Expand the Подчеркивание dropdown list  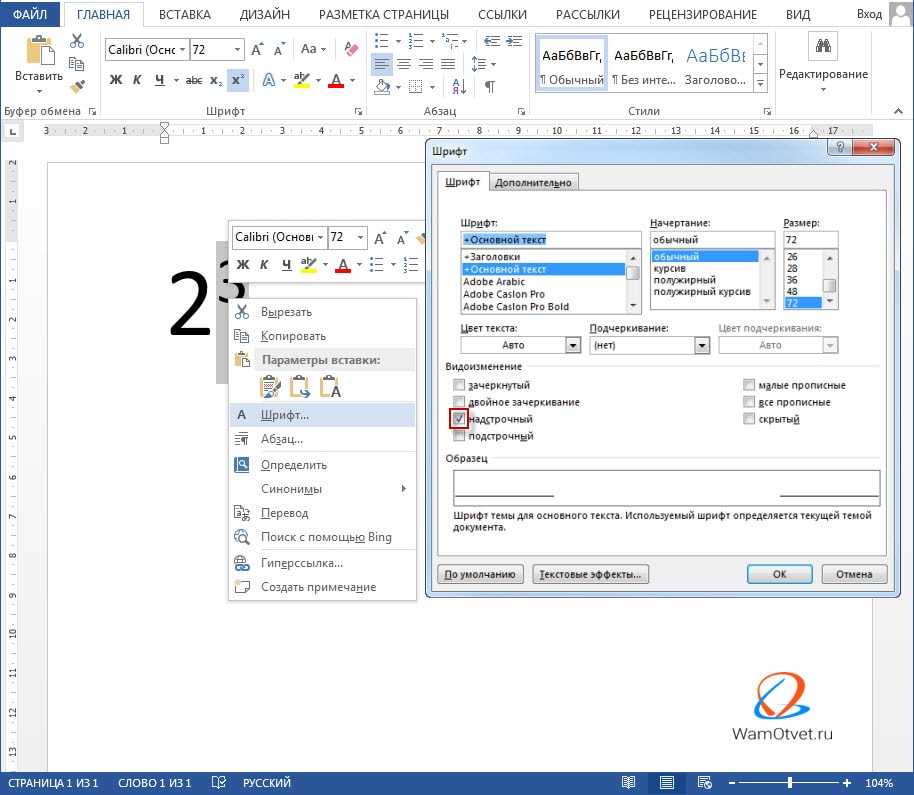tap(701, 345)
